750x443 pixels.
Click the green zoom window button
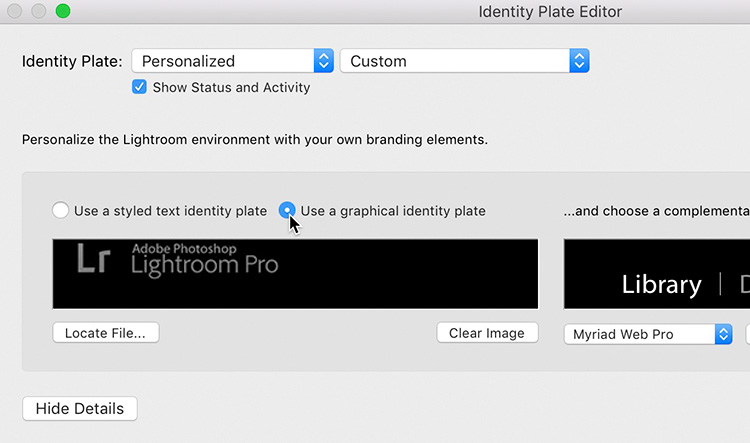[63, 11]
